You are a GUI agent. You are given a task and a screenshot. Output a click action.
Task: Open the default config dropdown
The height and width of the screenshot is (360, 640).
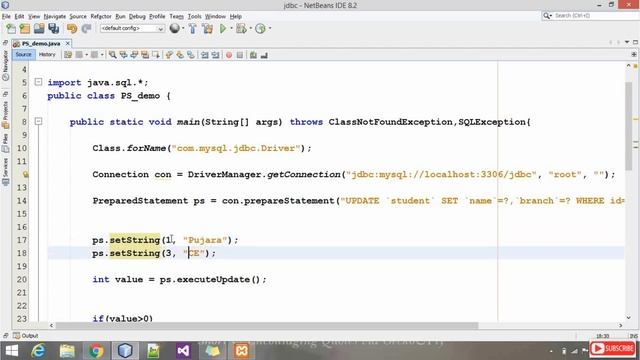click(132, 28)
